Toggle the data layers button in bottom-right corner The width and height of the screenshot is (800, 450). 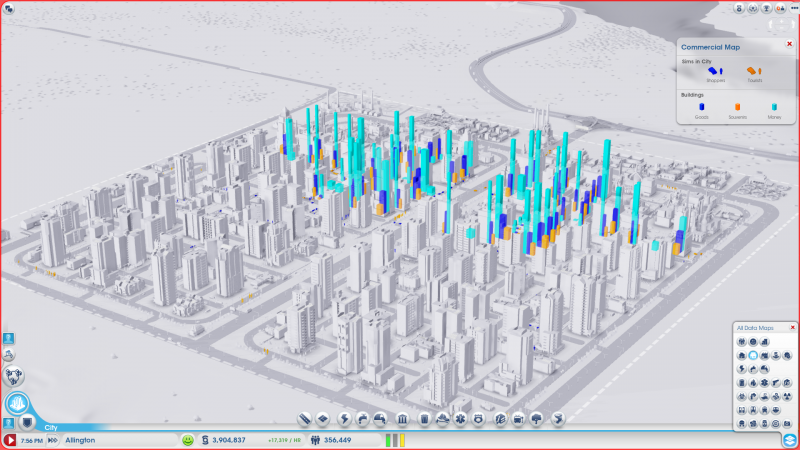tap(790, 440)
